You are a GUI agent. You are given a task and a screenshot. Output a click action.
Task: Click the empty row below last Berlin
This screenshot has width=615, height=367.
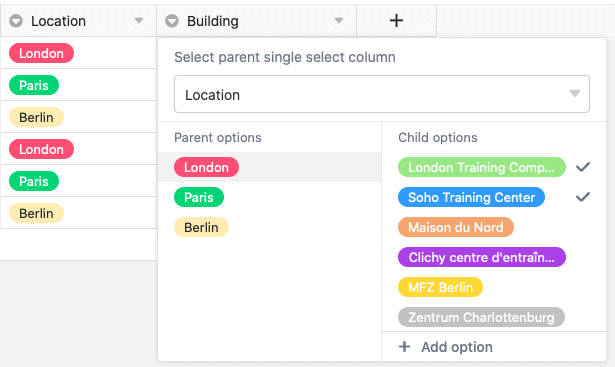coord(78,244)
